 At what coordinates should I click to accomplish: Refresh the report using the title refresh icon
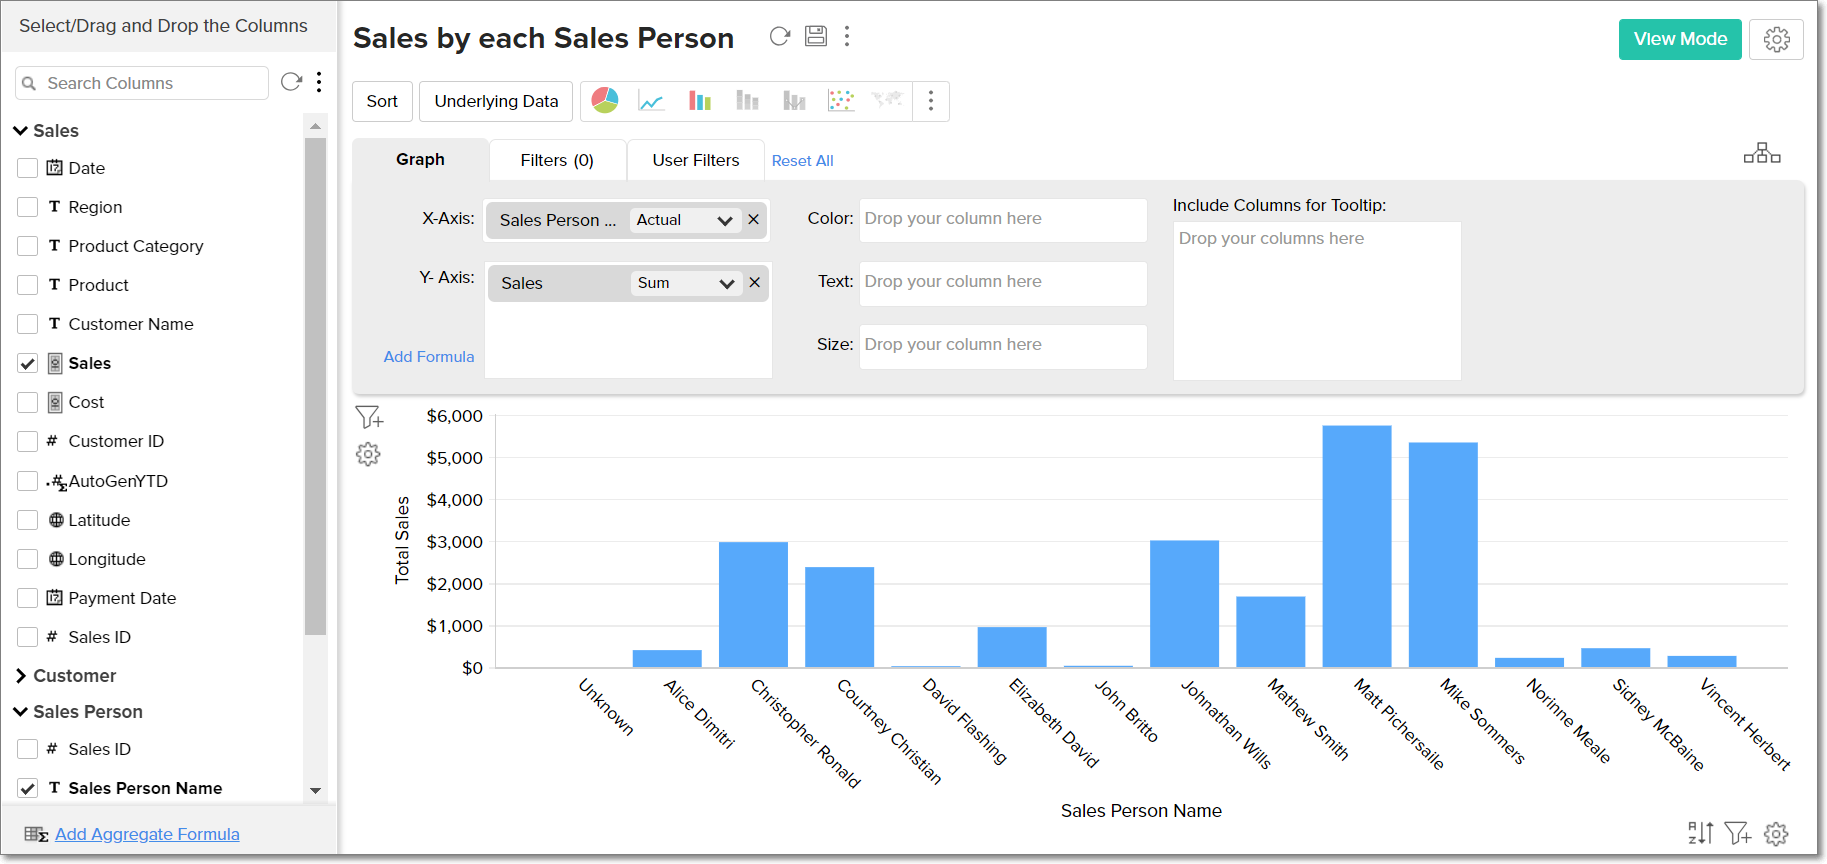(x=780, y=37)
